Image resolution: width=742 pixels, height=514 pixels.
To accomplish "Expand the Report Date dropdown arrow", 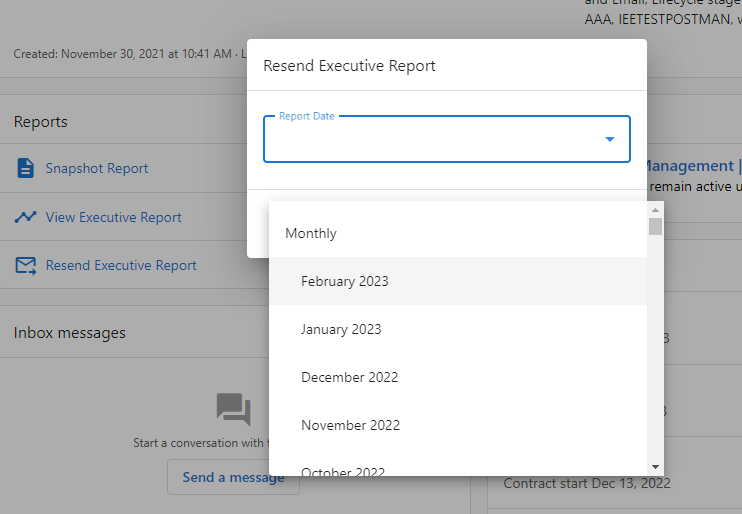I will point(610,139).
